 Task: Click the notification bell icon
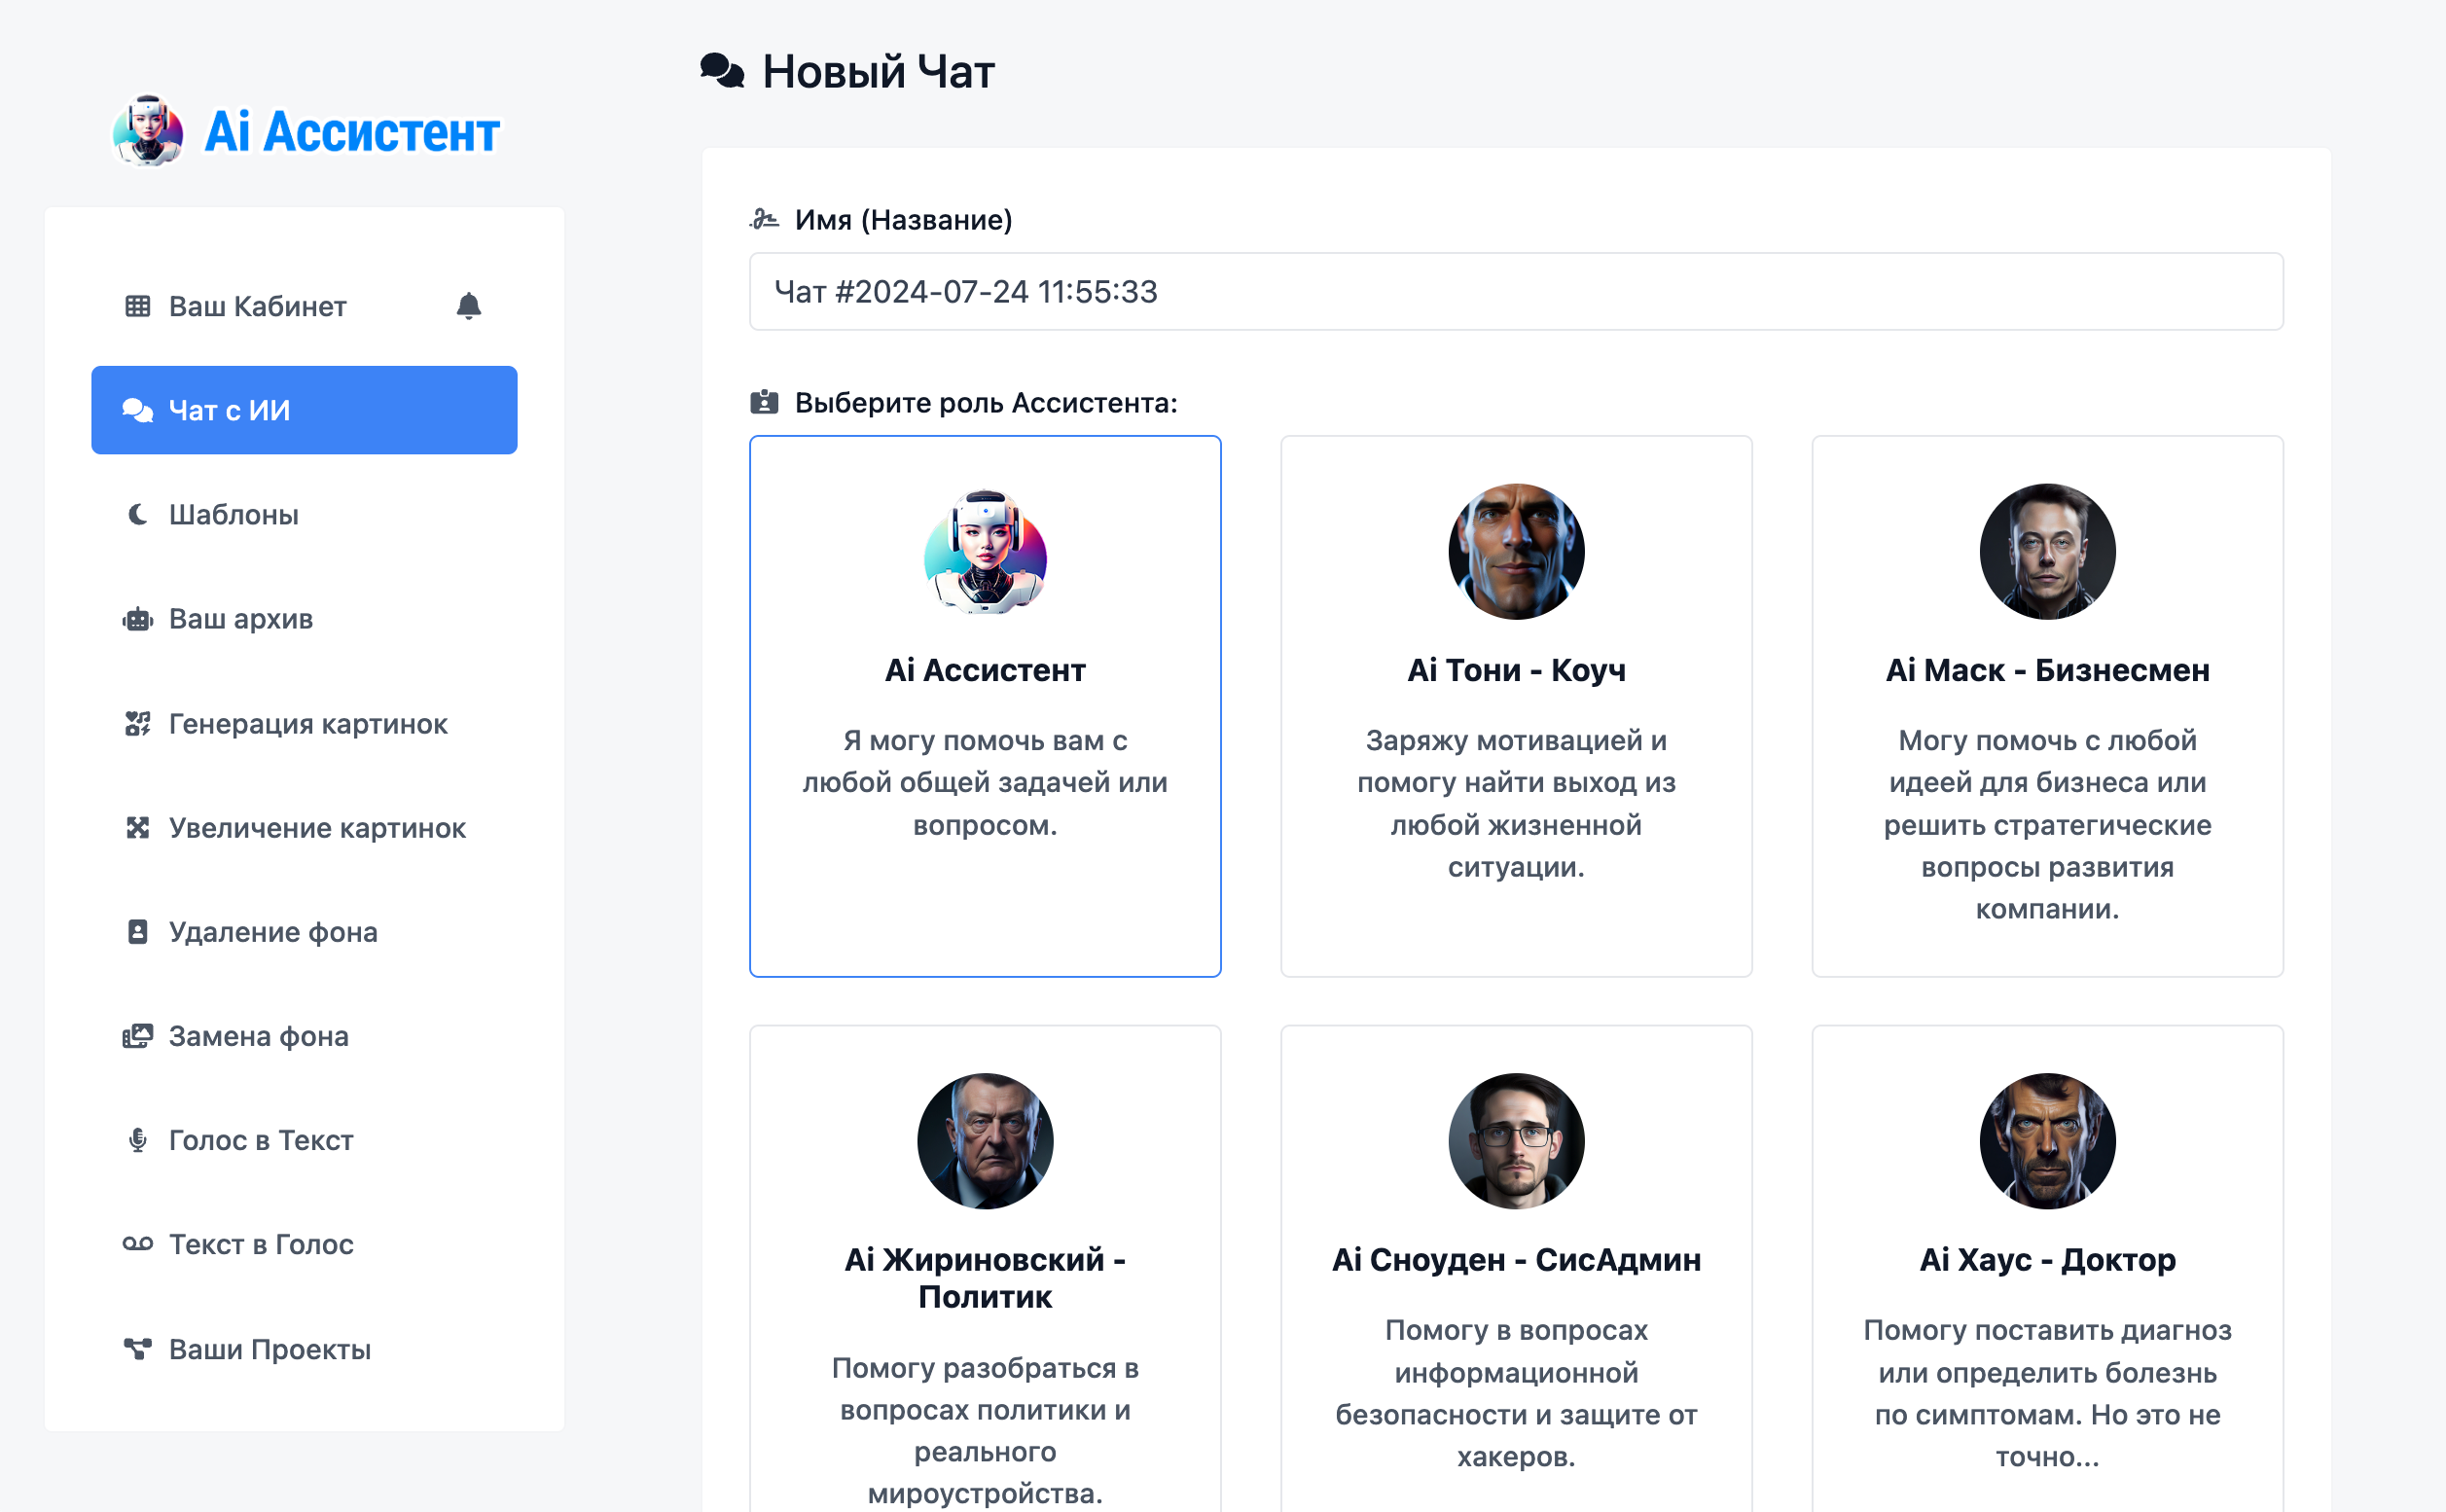[x=468, y=306]
